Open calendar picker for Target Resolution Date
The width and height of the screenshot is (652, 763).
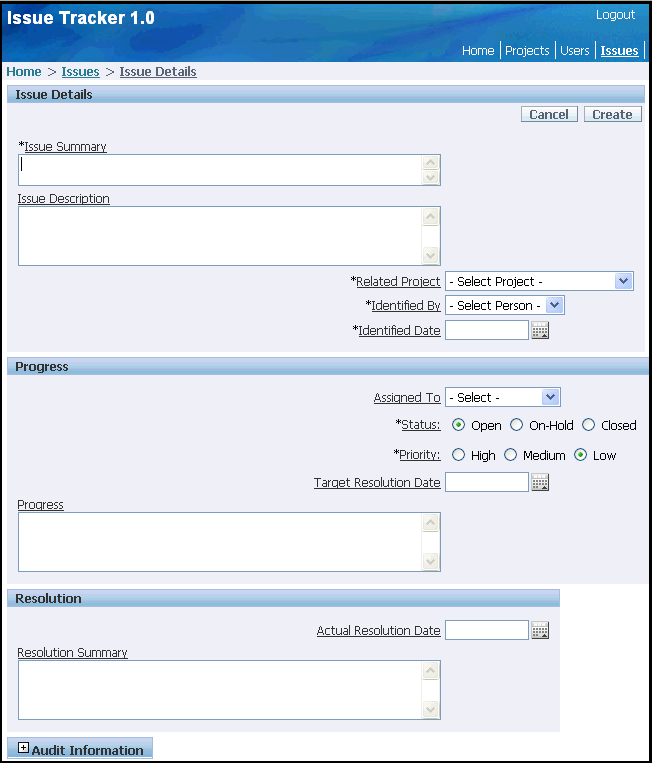click(x=540, y=483)
